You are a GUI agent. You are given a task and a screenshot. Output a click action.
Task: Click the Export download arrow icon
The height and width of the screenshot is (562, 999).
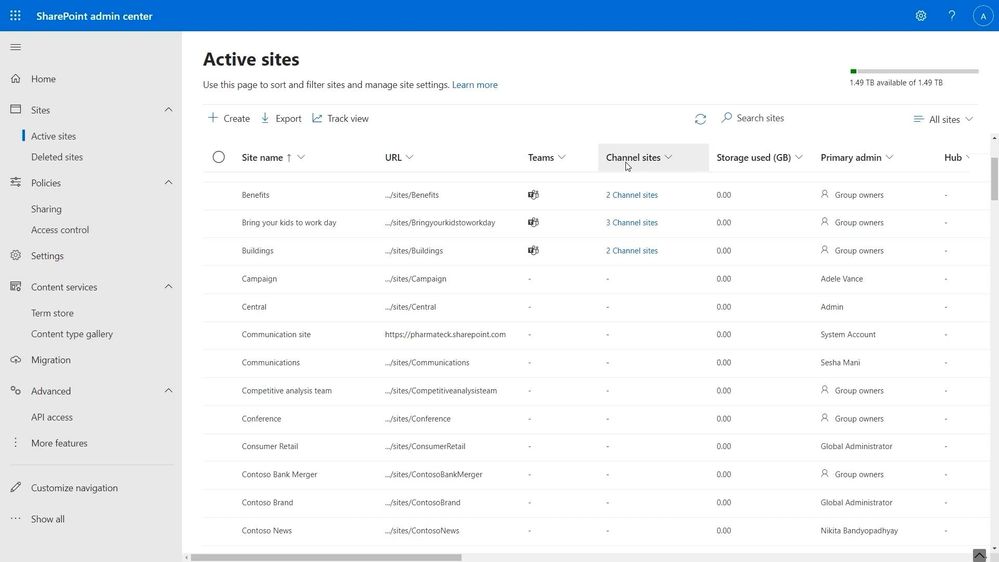point(265,118)
